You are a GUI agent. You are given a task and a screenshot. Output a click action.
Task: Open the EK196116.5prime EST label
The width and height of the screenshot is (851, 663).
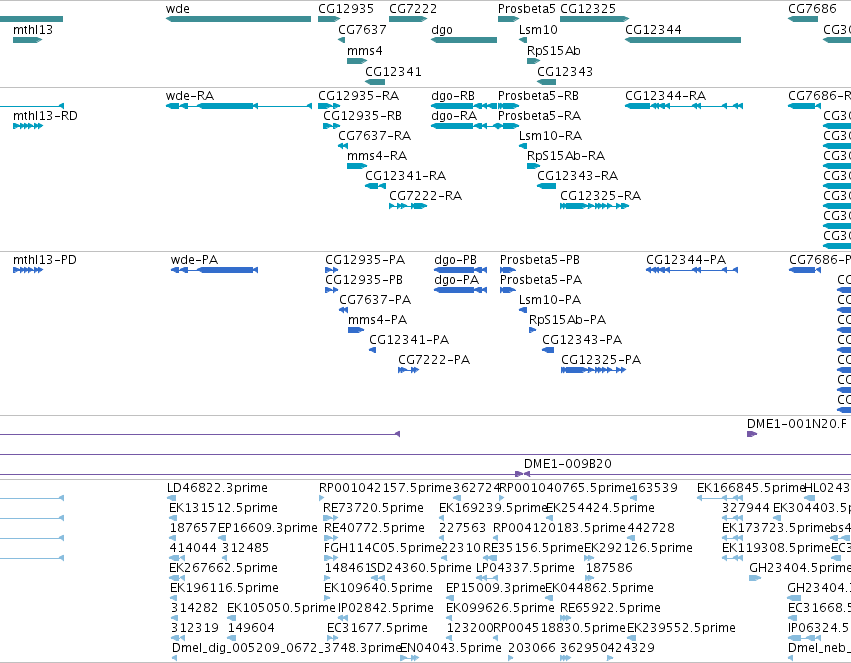[224, 589]
